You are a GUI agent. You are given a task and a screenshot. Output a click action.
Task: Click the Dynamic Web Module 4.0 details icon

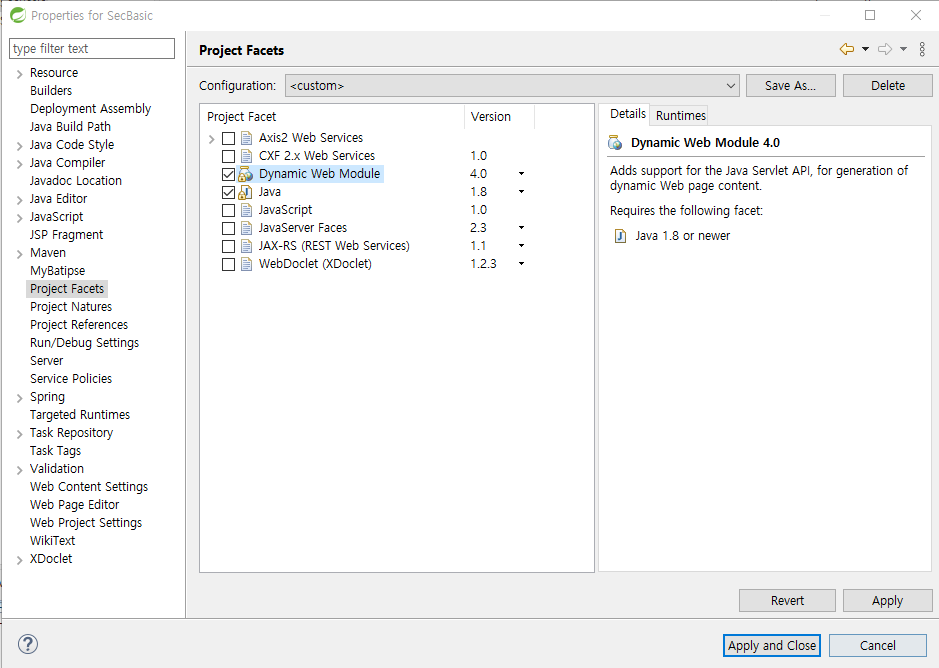615,143
